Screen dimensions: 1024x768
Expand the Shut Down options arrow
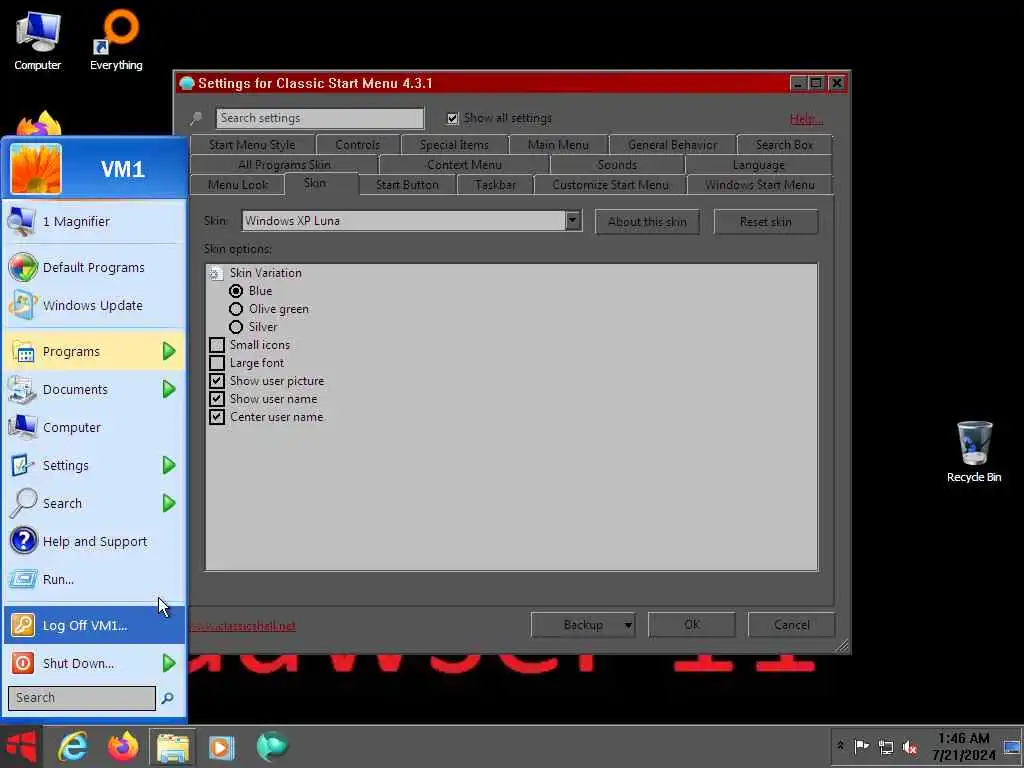(x=169, y=663)
